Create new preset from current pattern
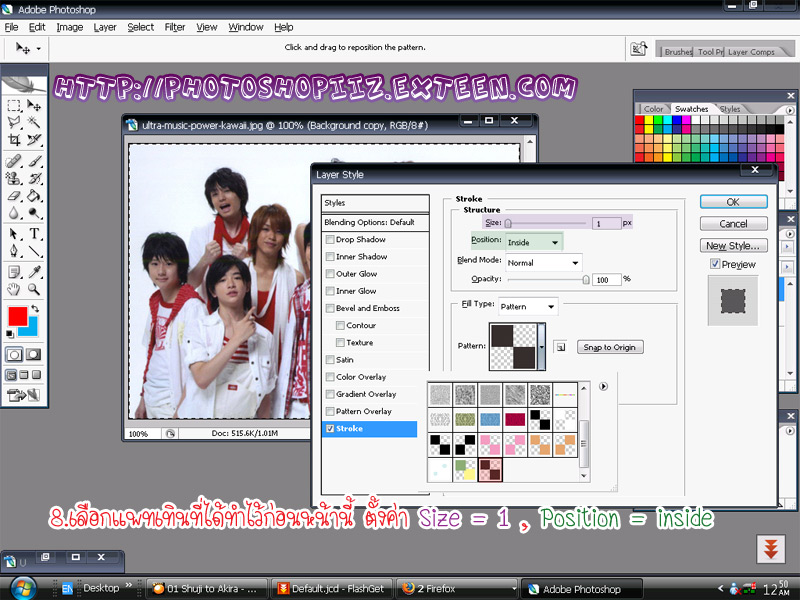This screenshot has height=600, width=800. 561,347
